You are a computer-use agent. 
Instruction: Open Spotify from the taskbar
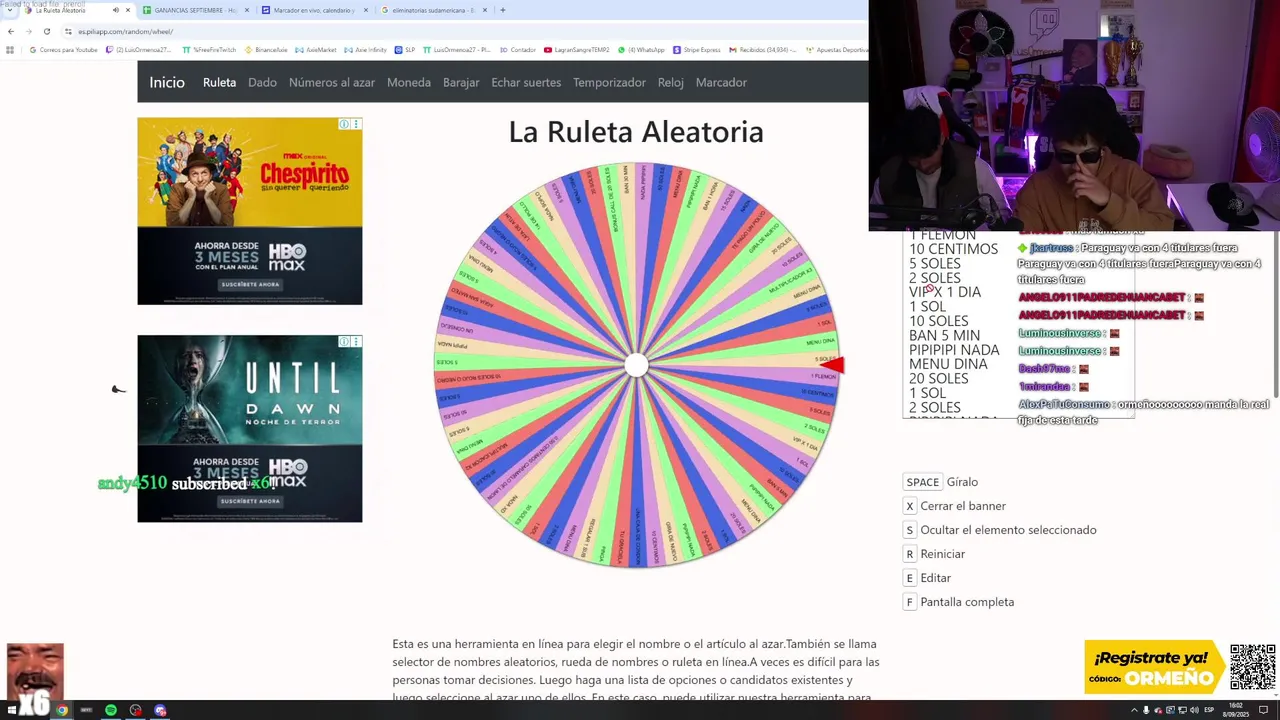(111, 710)
